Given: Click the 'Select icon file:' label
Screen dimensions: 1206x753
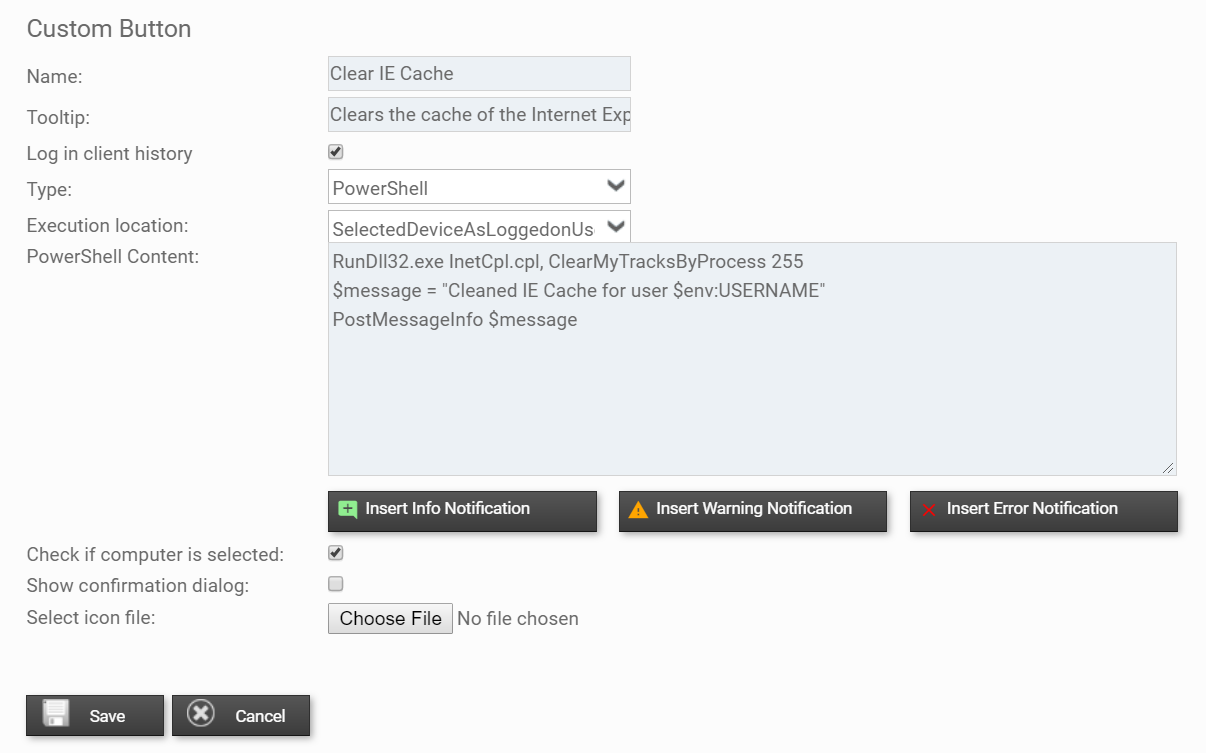Looking at the screenshot, I should coord(91,617).
